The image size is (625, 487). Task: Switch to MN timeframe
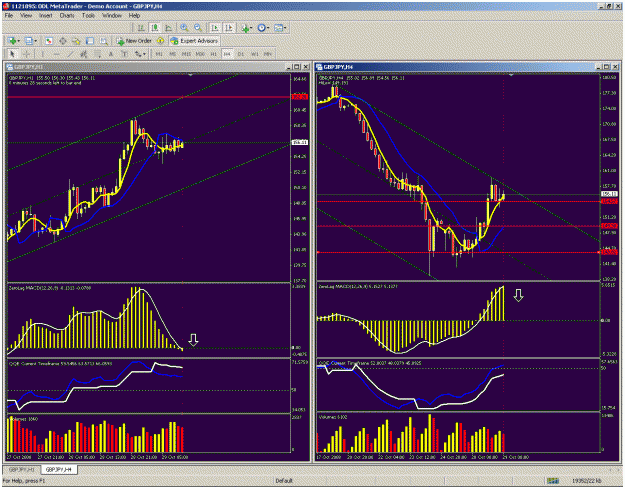click(268, 54)
